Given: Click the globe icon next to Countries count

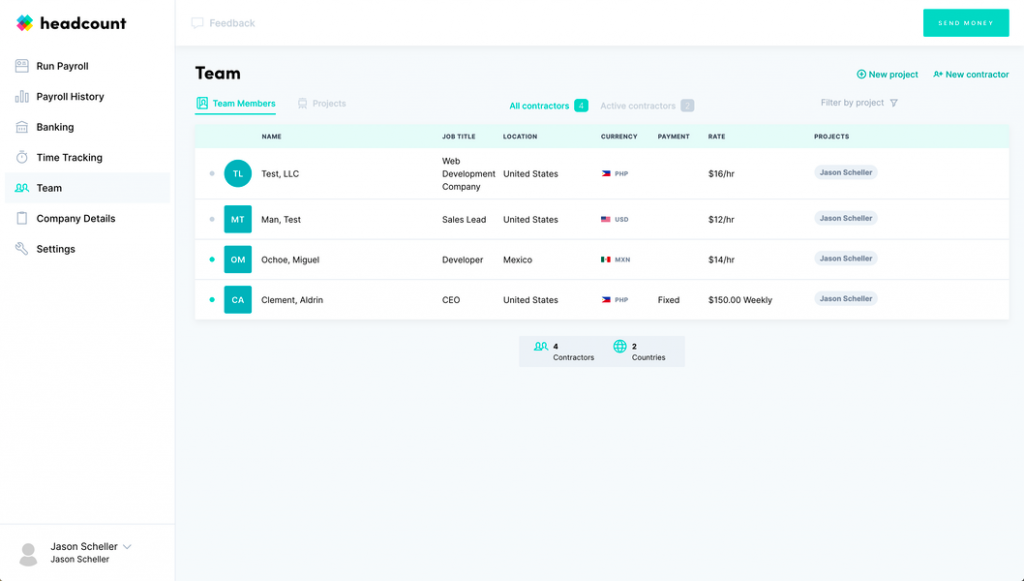Looking at the screenshot, I should (619, 347).
